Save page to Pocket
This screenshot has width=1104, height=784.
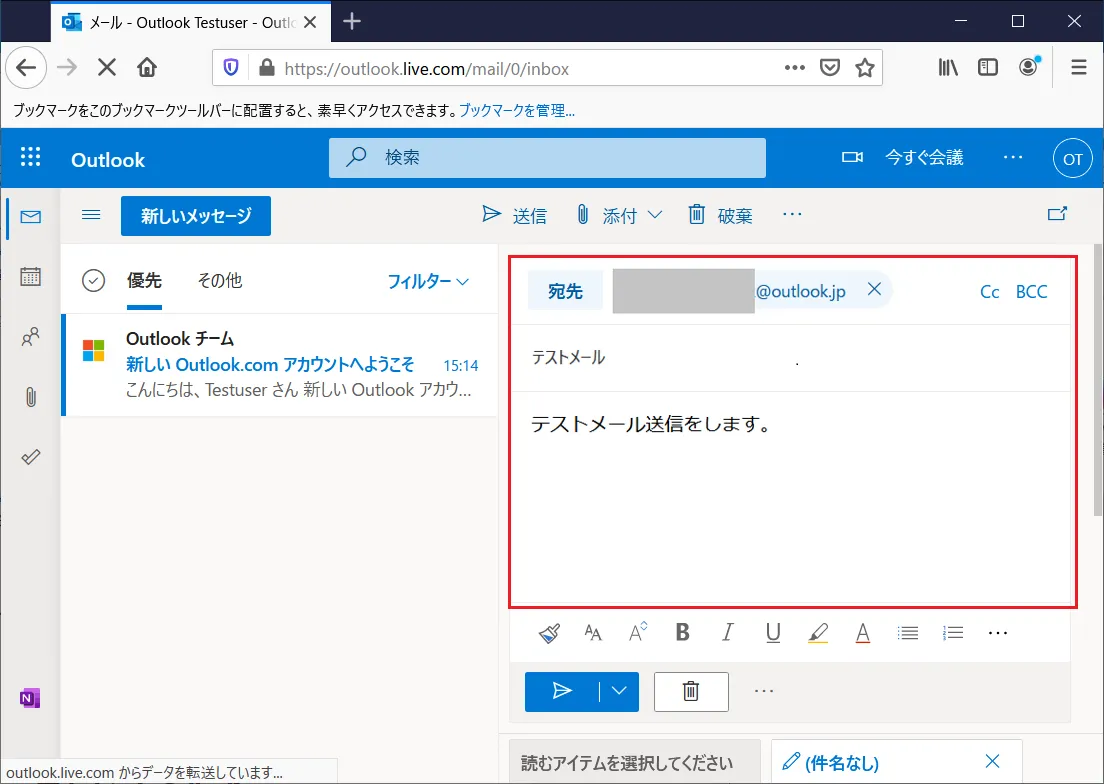pos(830,68)
